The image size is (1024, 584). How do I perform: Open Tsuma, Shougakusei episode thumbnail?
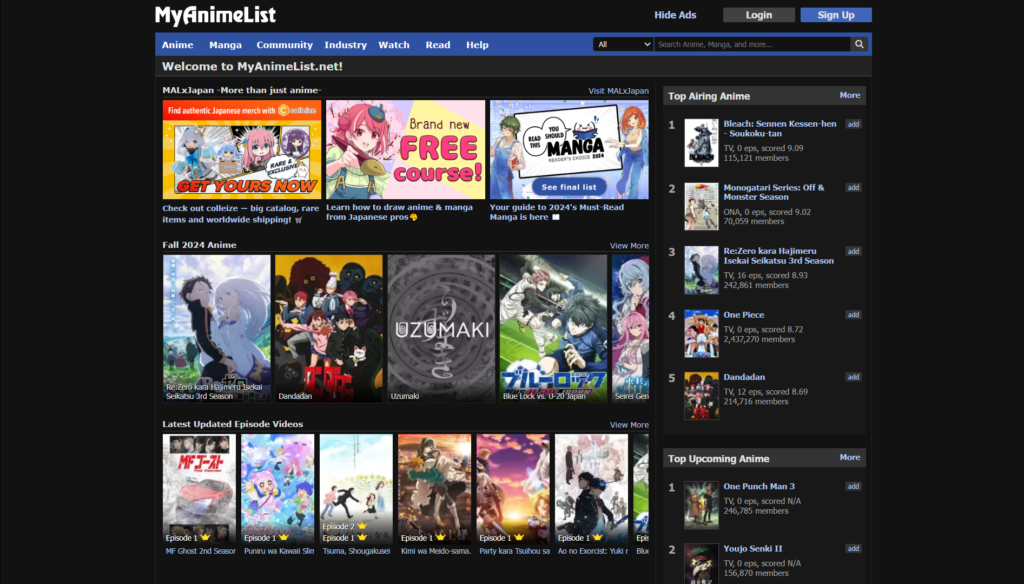[x=356, y=489]
